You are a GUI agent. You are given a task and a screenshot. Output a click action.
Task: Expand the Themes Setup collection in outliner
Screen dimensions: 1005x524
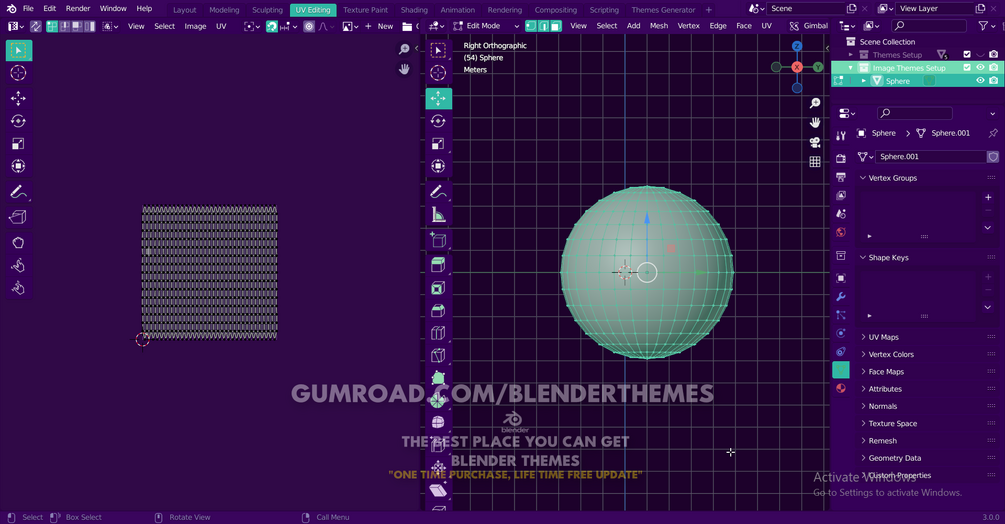[851, 55]
